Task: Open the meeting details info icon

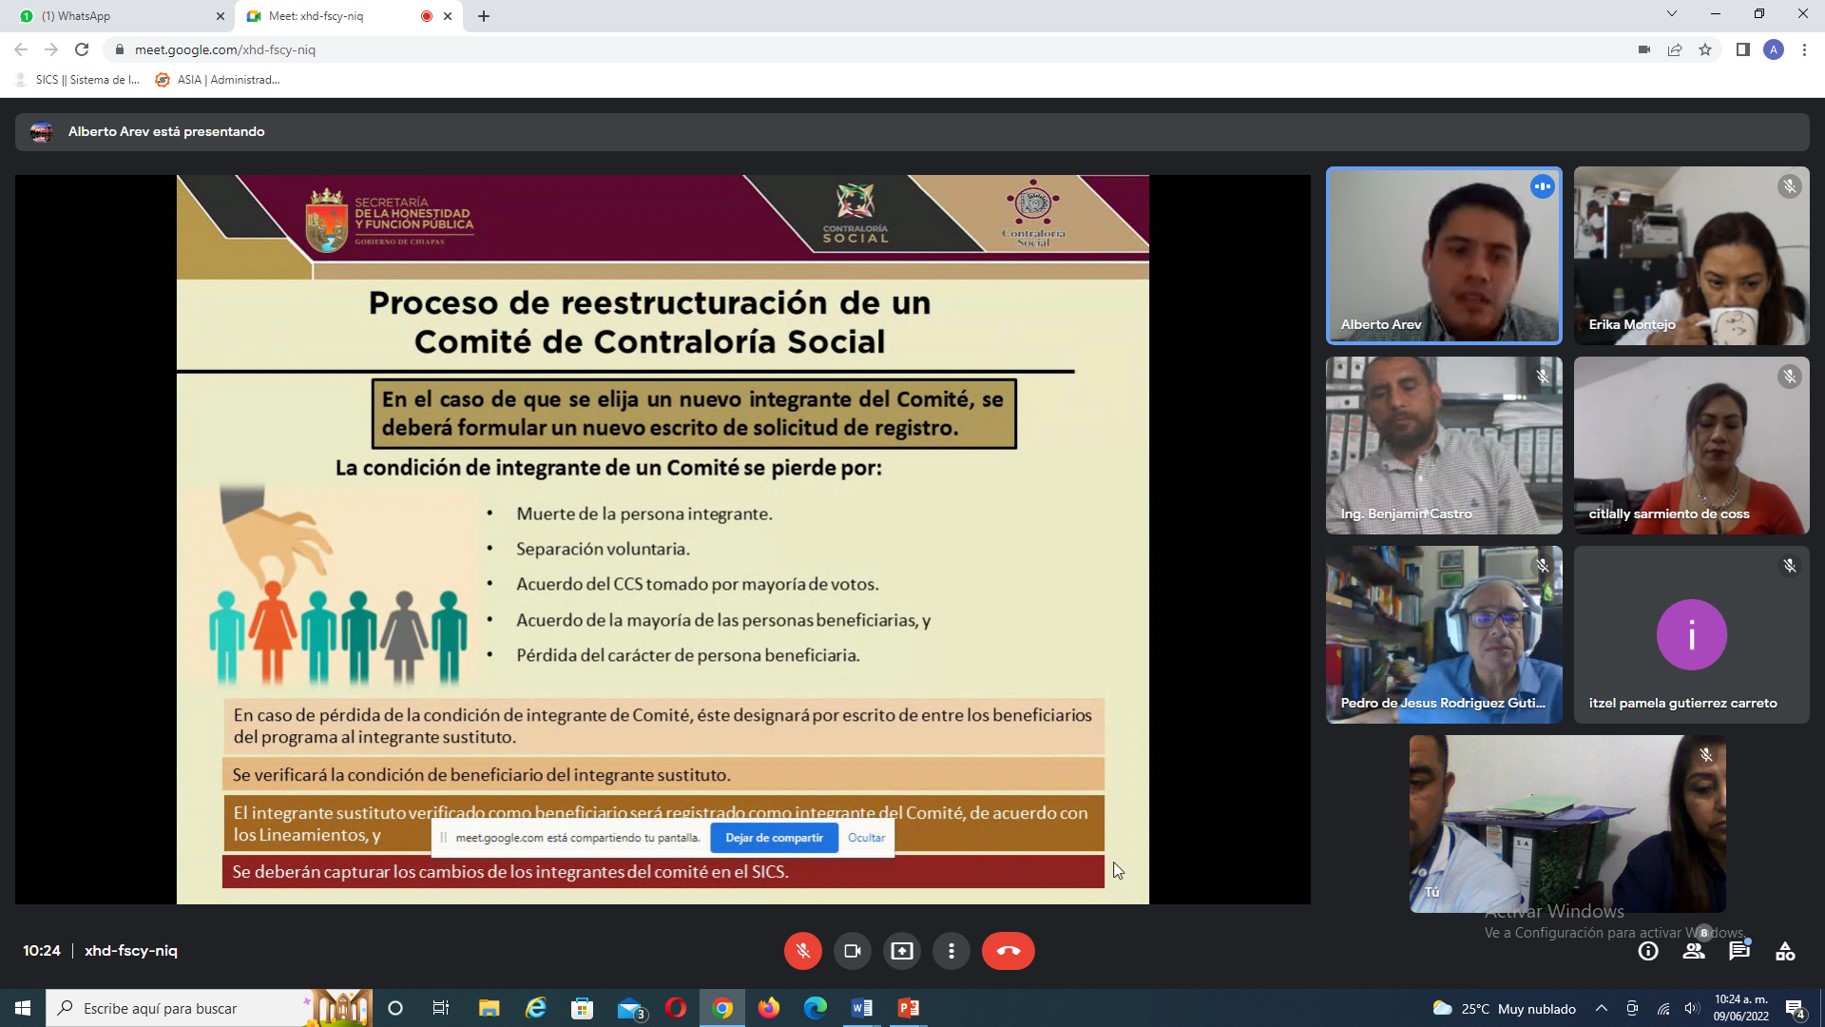Action: (x=1648, y=951)
